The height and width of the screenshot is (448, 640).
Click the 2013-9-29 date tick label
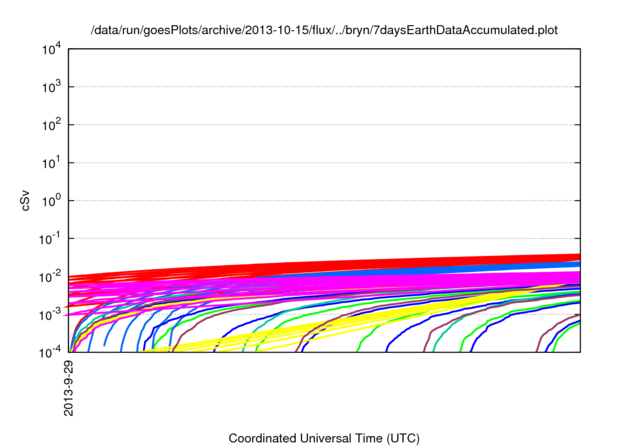69,388
